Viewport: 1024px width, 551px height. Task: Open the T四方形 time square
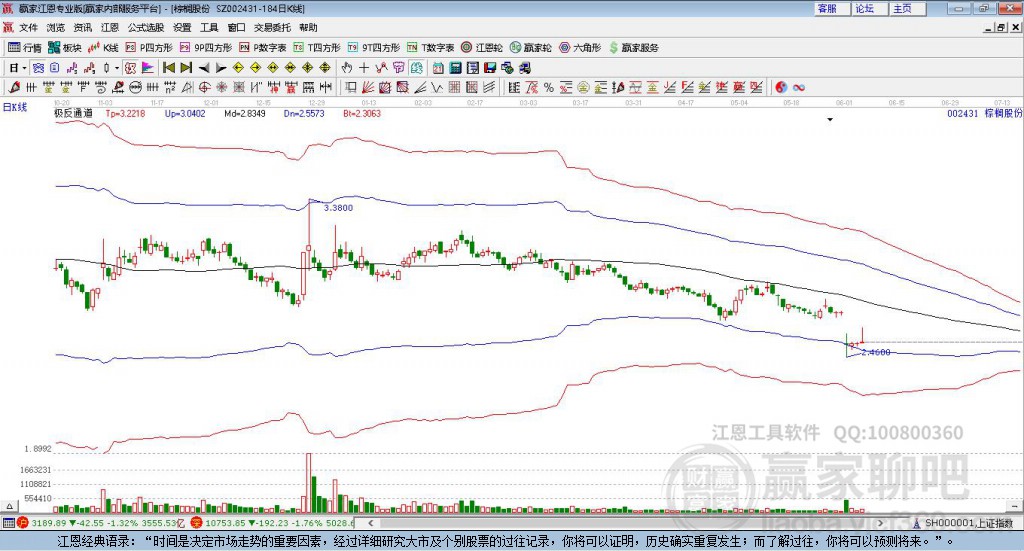click(x=317, y=48)
